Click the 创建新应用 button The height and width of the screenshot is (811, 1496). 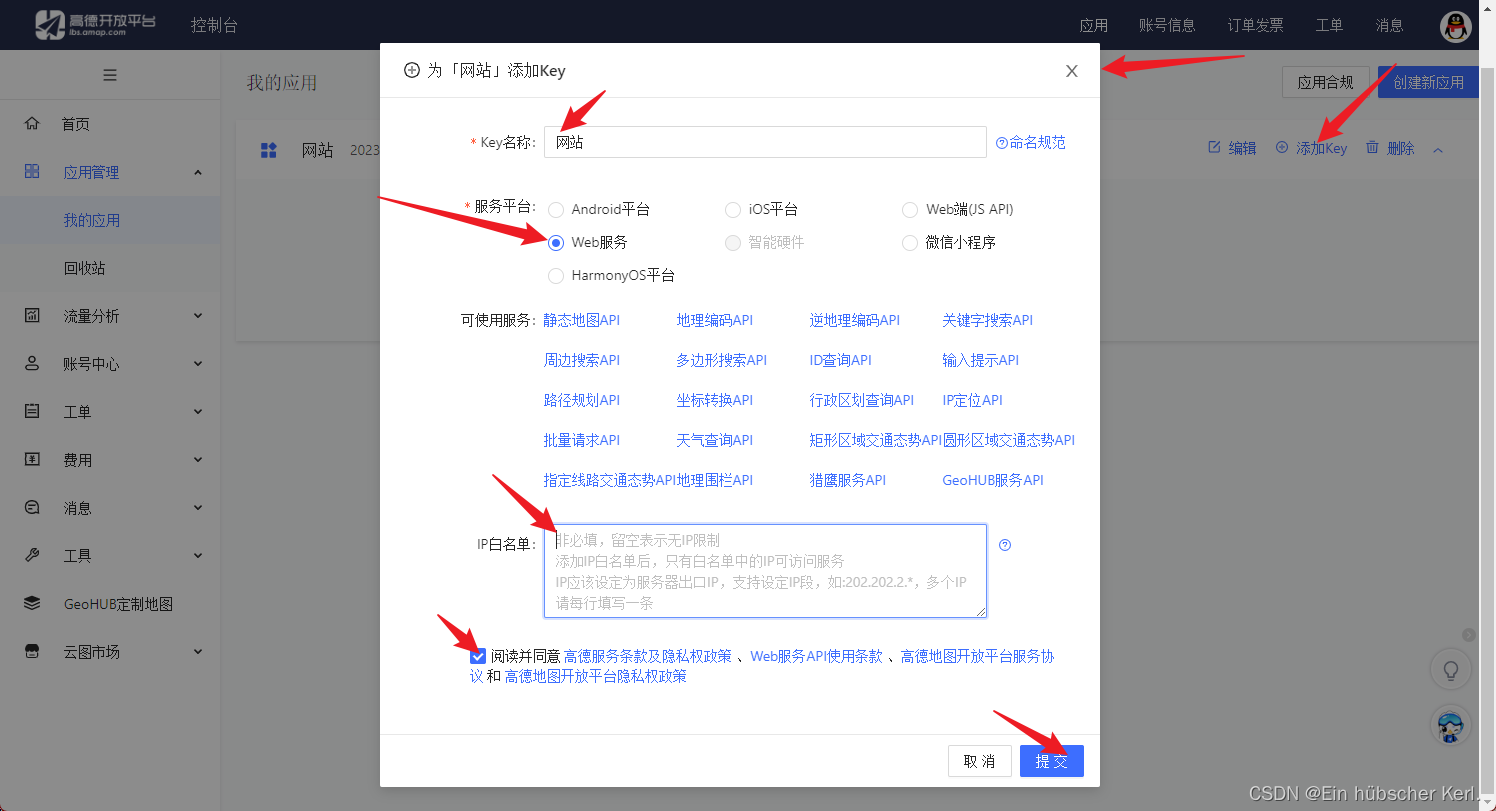pyautogui.click(x=1428, y=82)
